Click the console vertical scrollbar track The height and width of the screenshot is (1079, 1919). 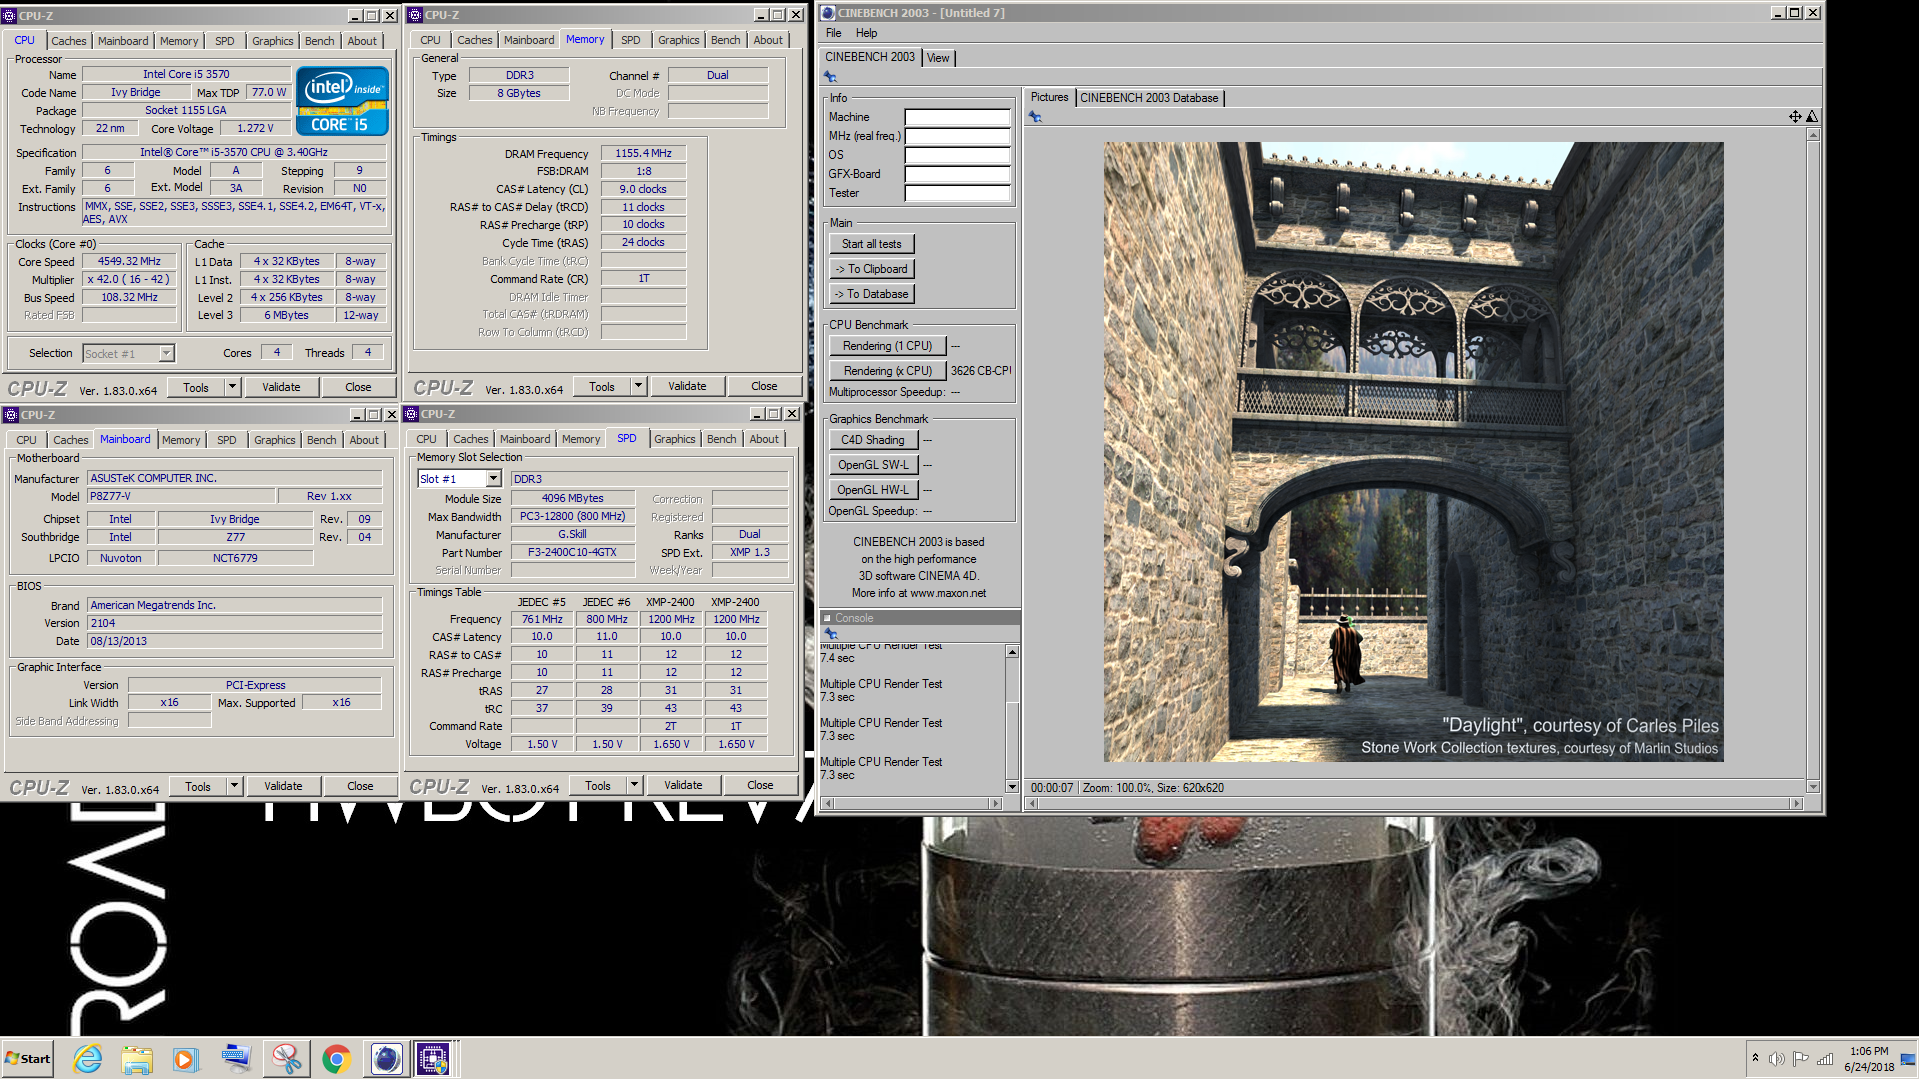click(x=1012, y=719)
